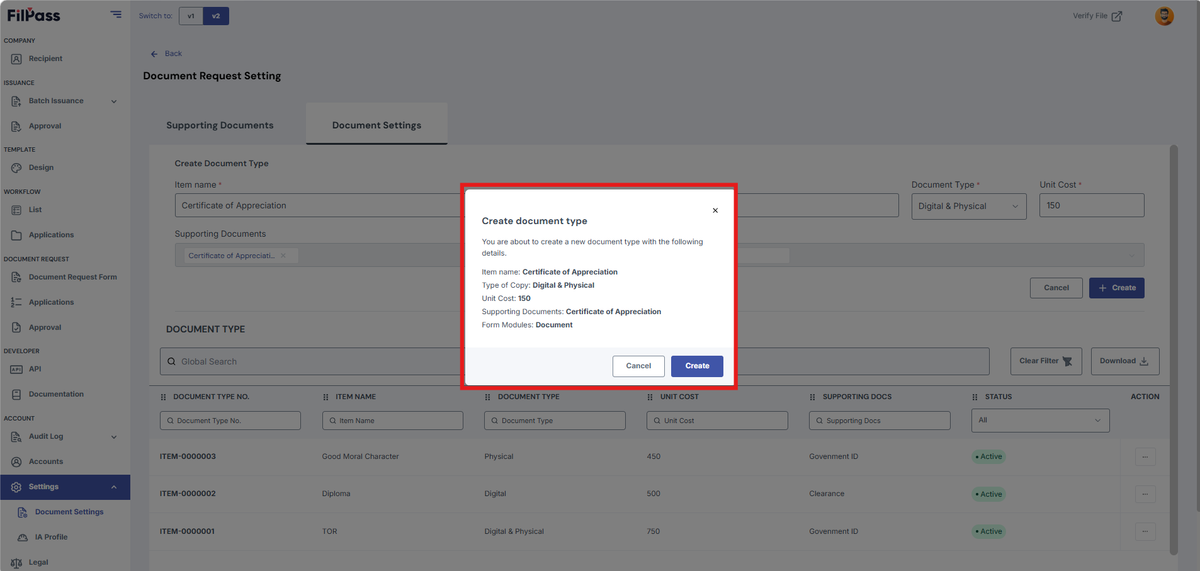This screenshot has height=571, width=1200.
Task: Click the Document Type No. filter field
Action: click(x=230, y=421)
